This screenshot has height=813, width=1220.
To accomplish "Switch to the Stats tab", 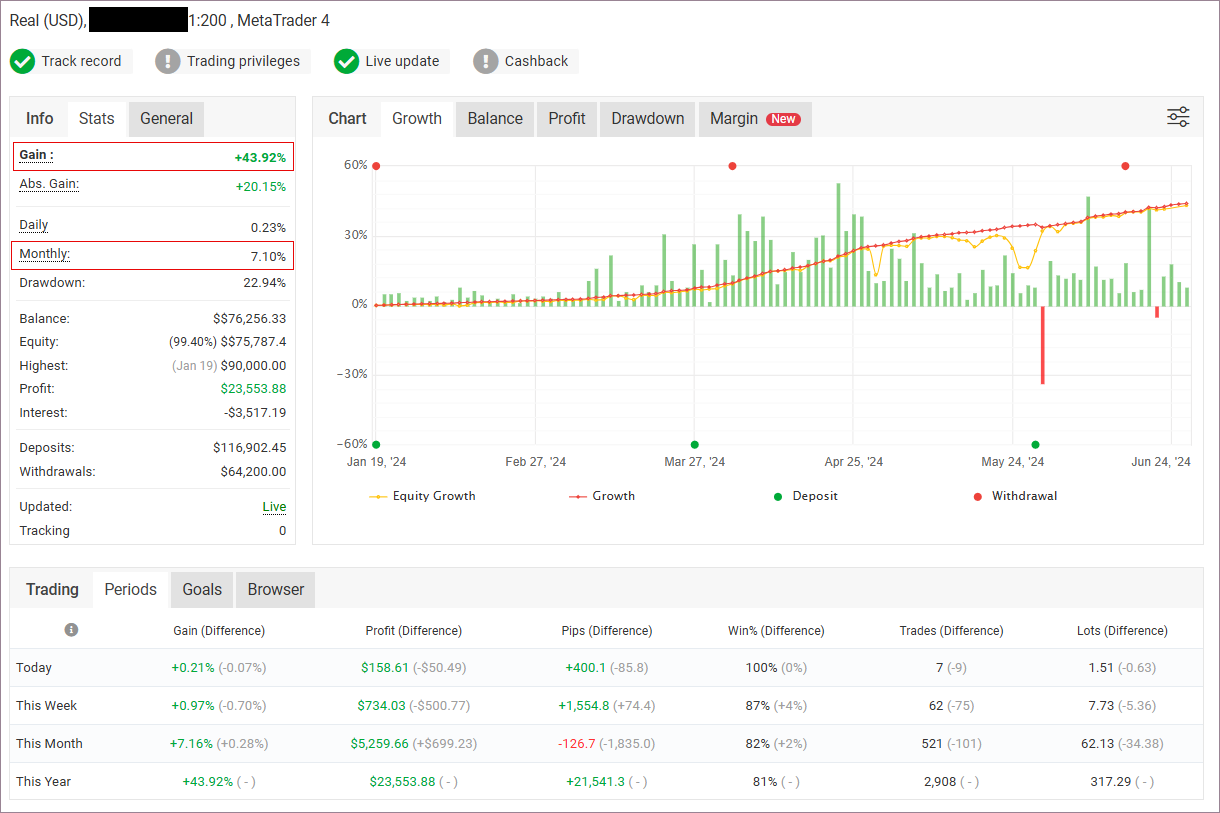I will (97, 118).
